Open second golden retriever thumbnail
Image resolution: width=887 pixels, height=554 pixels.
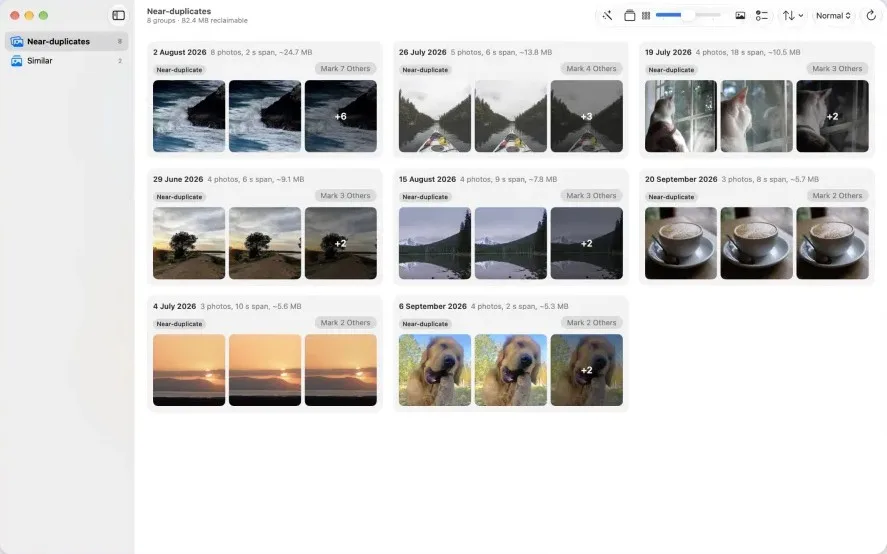pos(511,370)
